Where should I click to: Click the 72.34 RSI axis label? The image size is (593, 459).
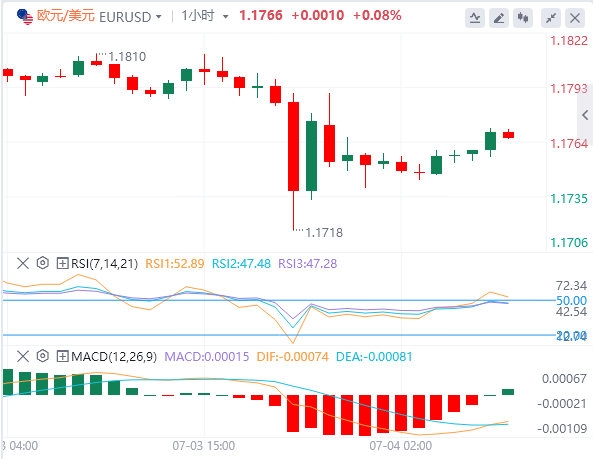point(571,285)
